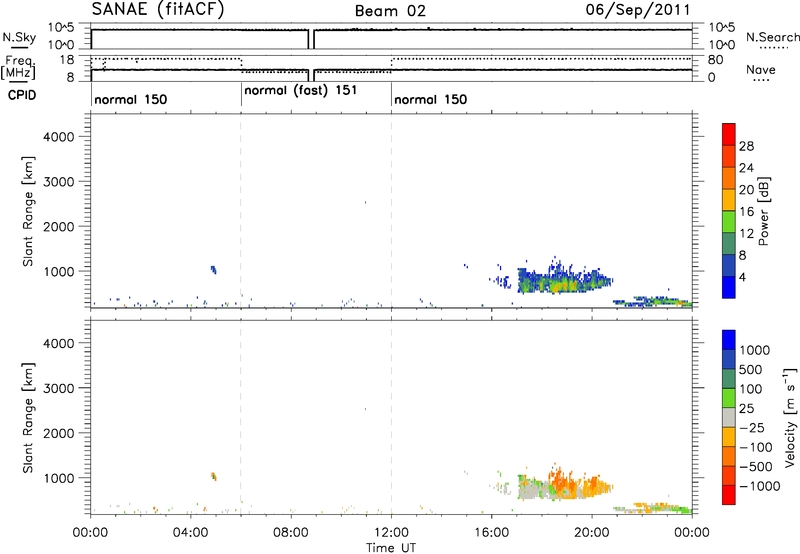This screenshot has height=554, width=800.
Task: Click the Power [dB] color bar label
Action: (763, 211)
